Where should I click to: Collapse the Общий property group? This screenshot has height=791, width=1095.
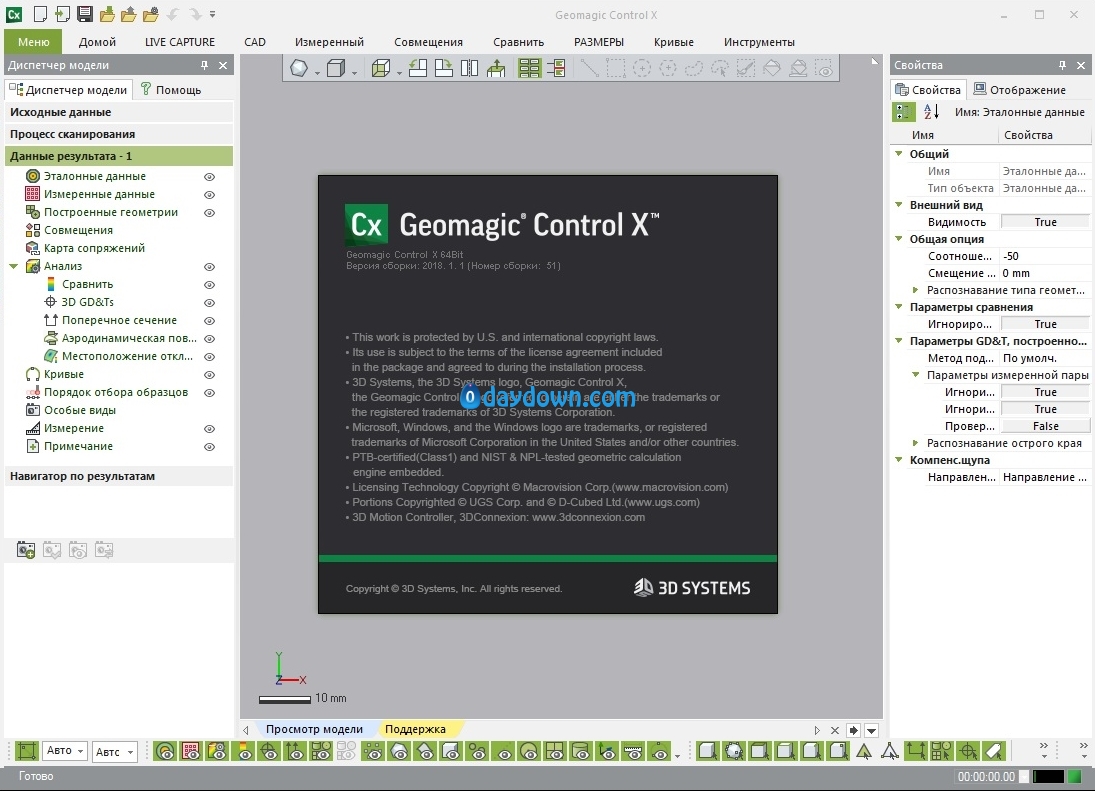coord(899,154)
